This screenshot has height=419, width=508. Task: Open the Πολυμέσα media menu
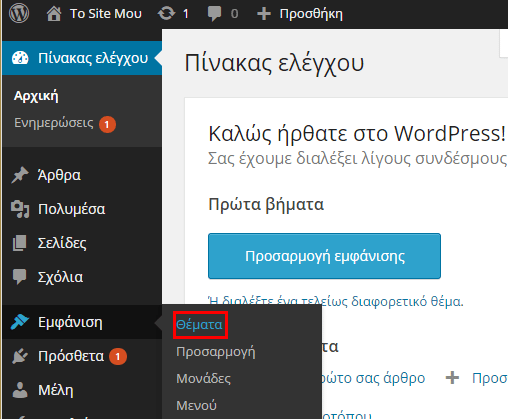coord(72,209)
